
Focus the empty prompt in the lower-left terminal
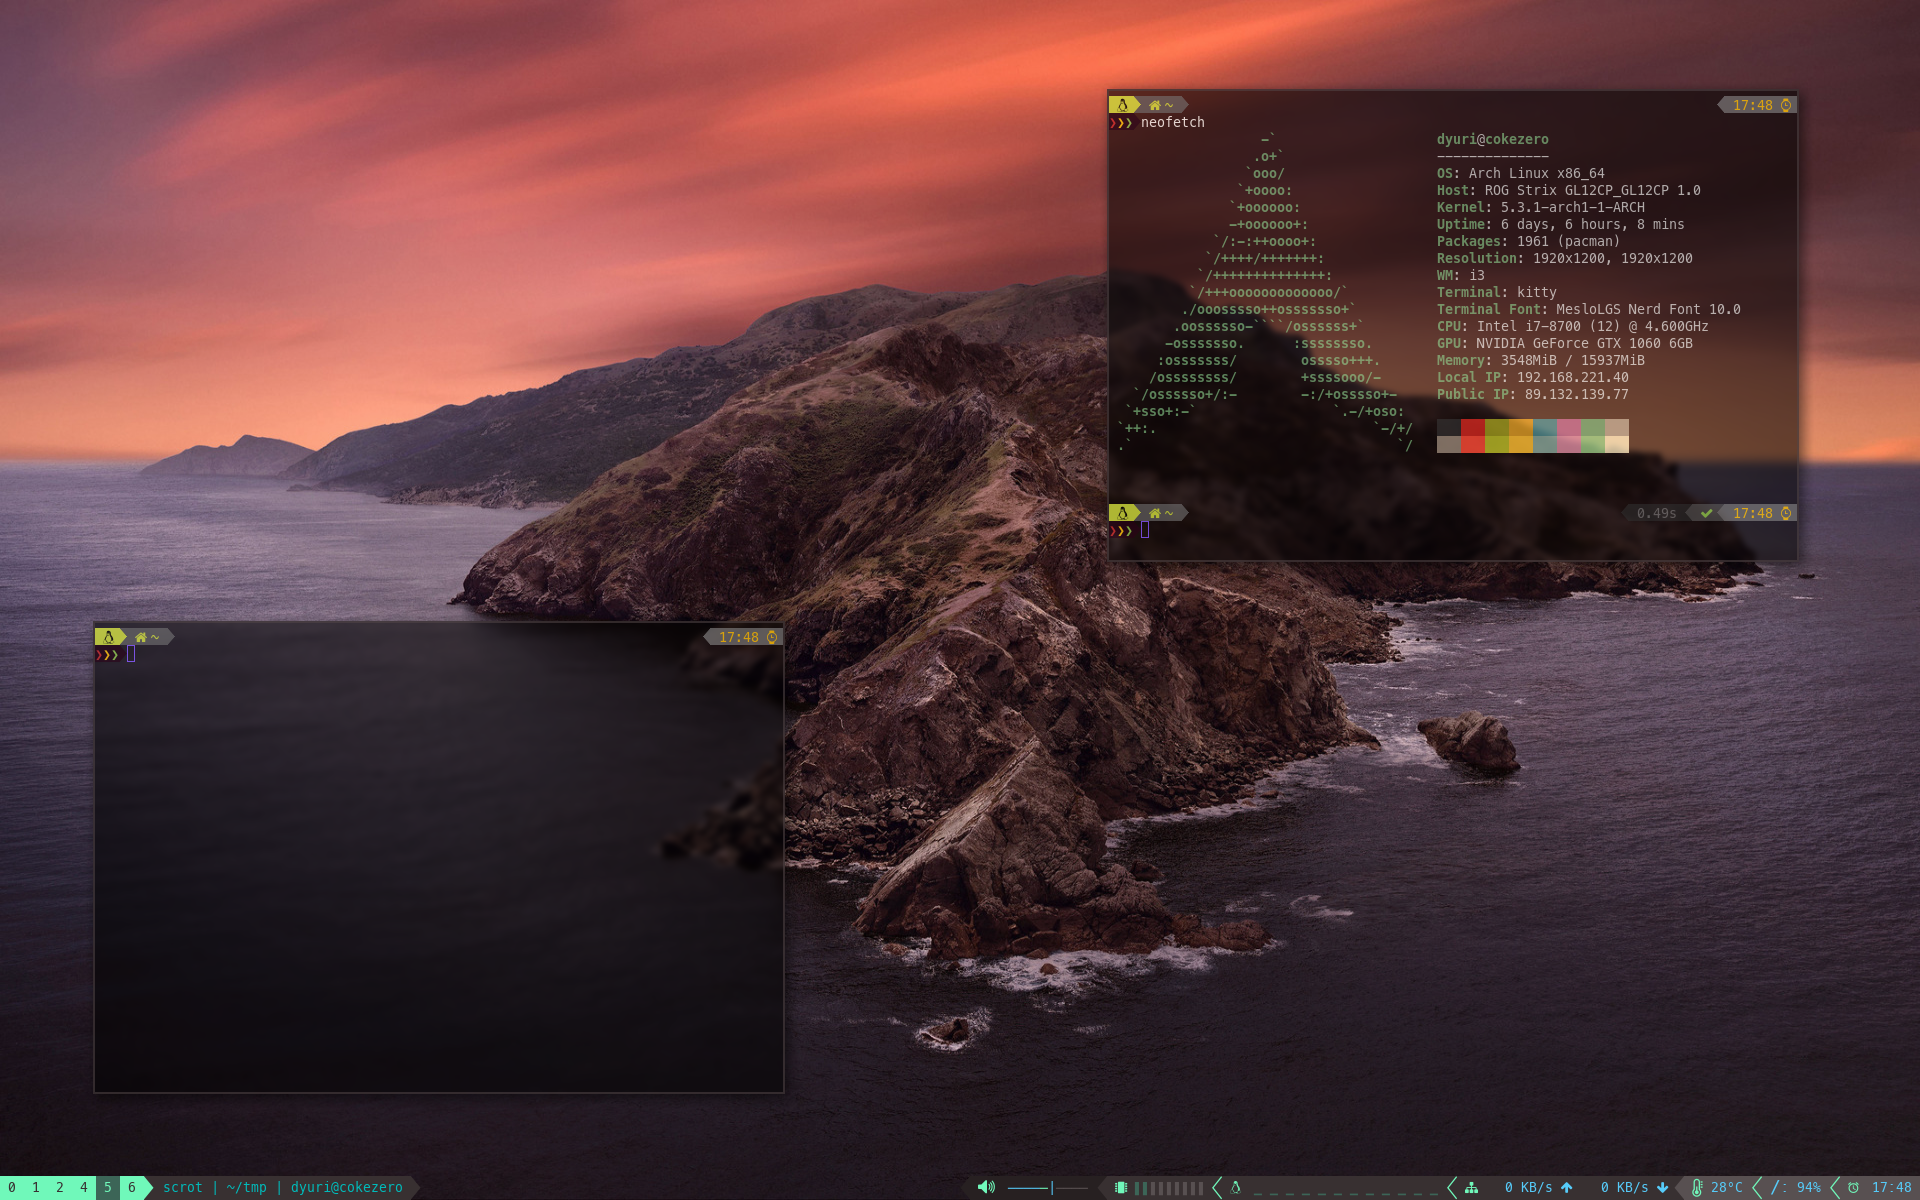(131, 655)
